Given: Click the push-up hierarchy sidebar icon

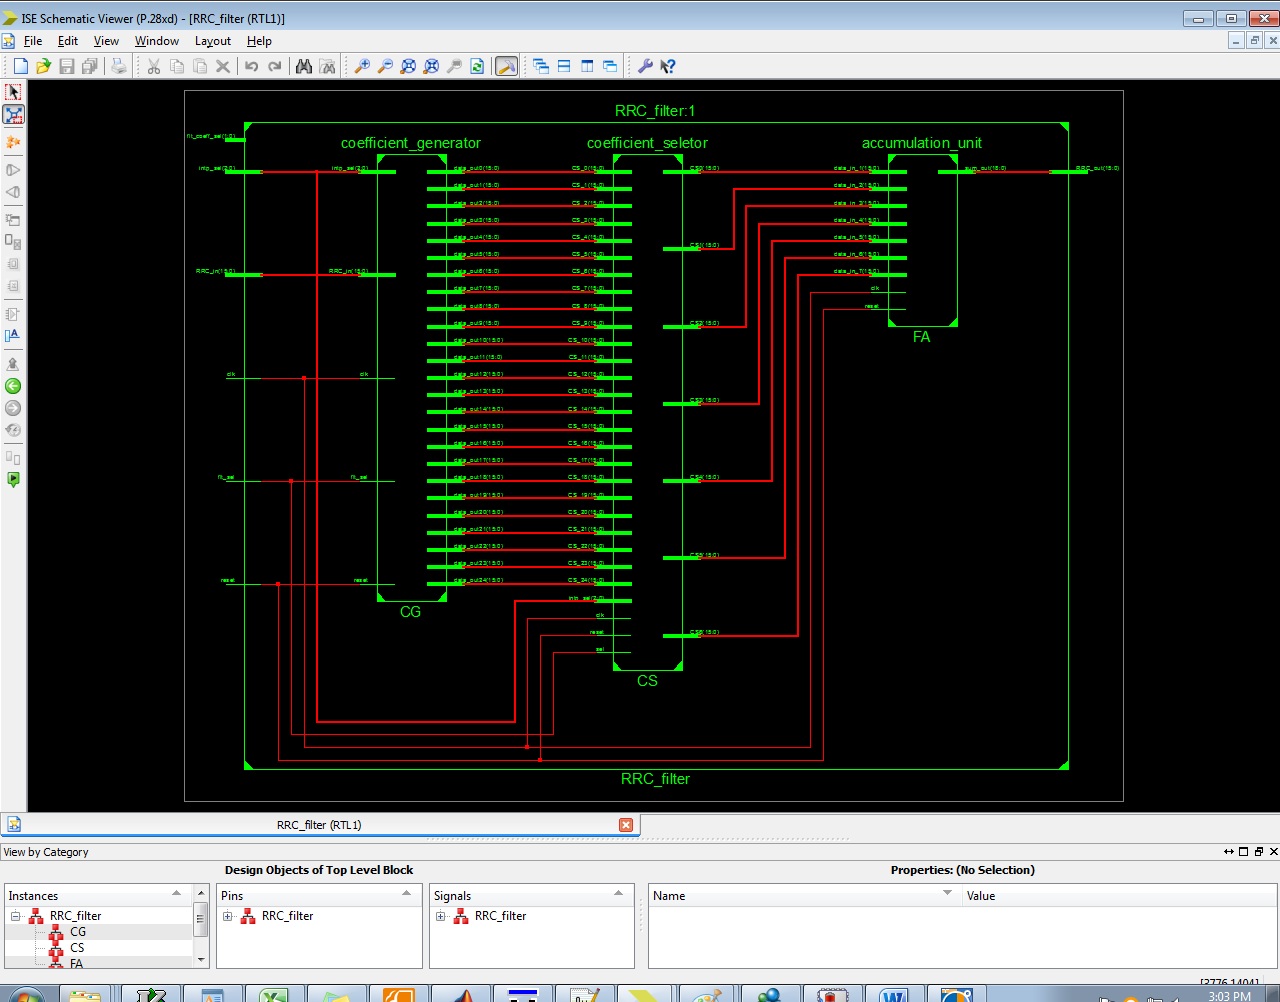Looking at the screenshot, I should 13,364.
